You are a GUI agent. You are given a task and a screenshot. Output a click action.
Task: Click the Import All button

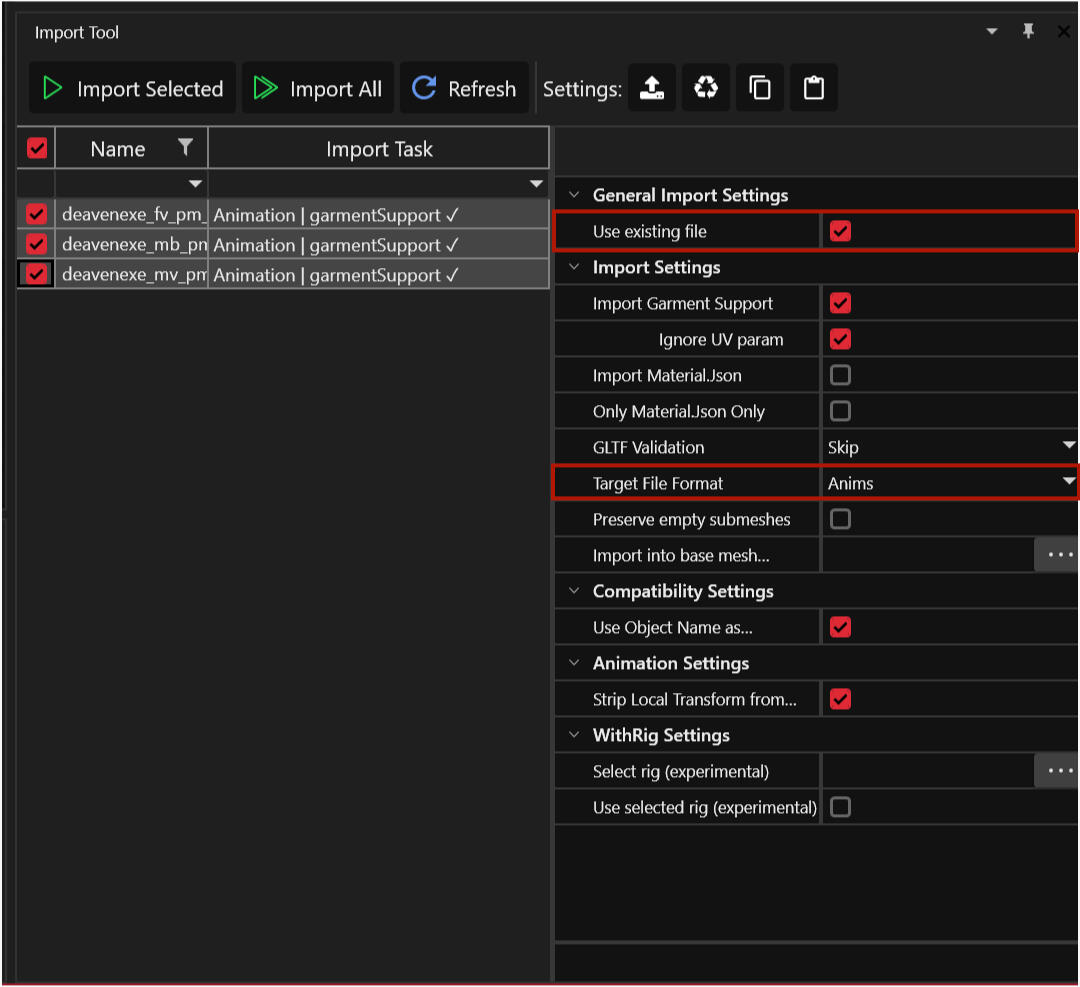click(x=318, y=89)
